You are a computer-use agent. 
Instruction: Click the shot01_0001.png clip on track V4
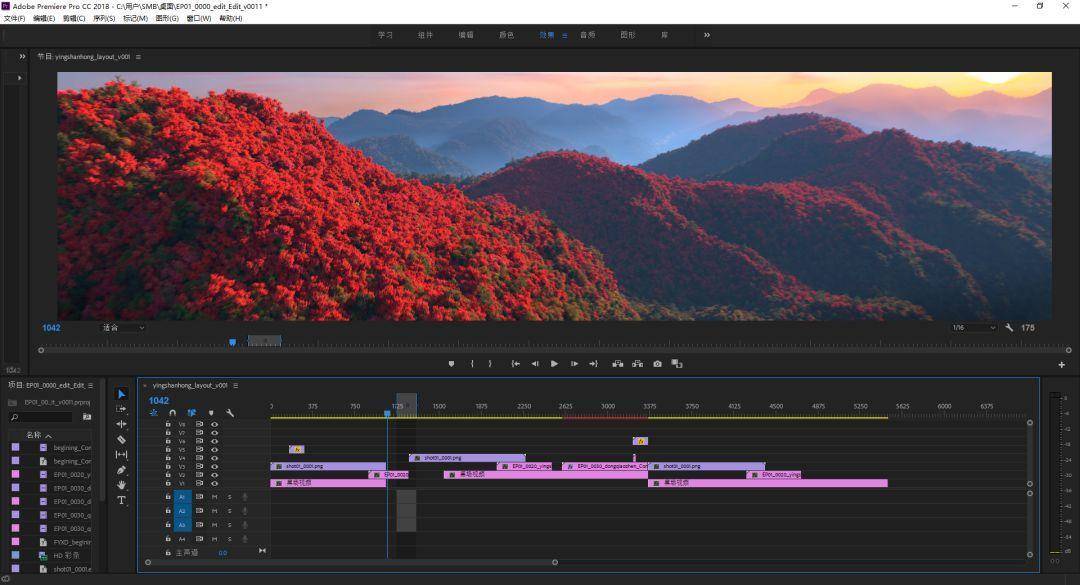click(x=467, y=458)
